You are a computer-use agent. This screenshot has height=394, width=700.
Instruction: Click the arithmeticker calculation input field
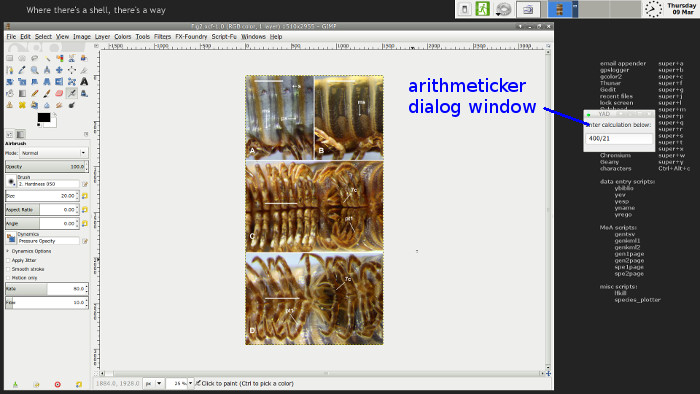point(619,139)
